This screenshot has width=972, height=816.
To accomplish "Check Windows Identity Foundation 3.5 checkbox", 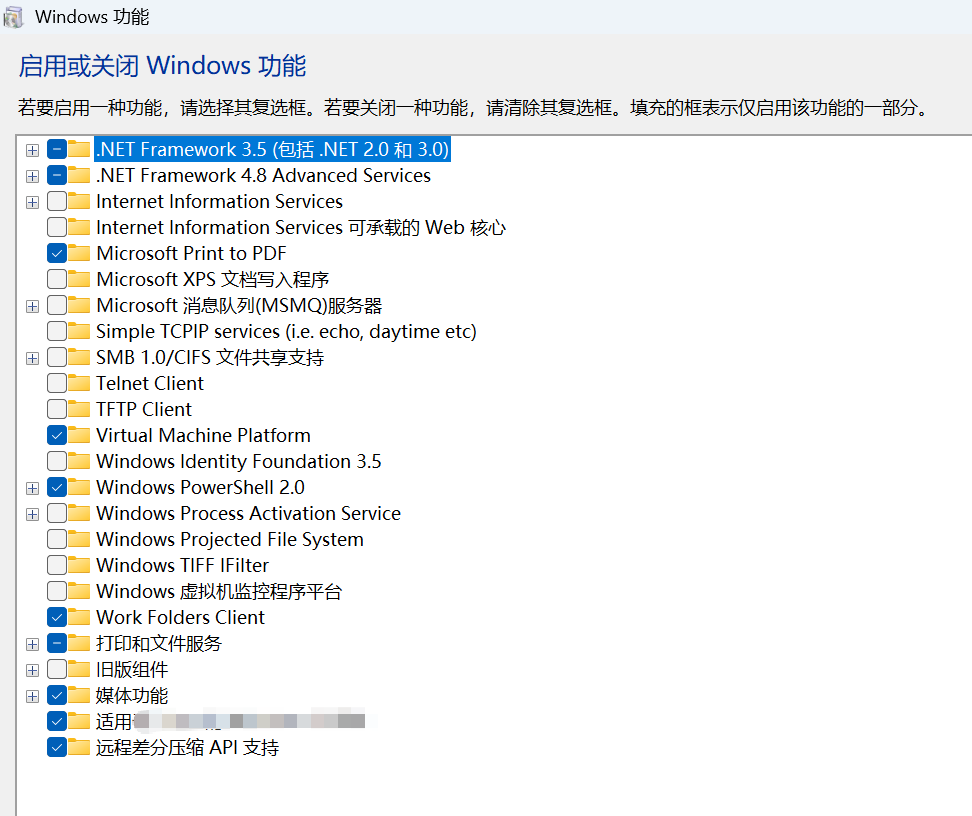I will coord(57,462).
